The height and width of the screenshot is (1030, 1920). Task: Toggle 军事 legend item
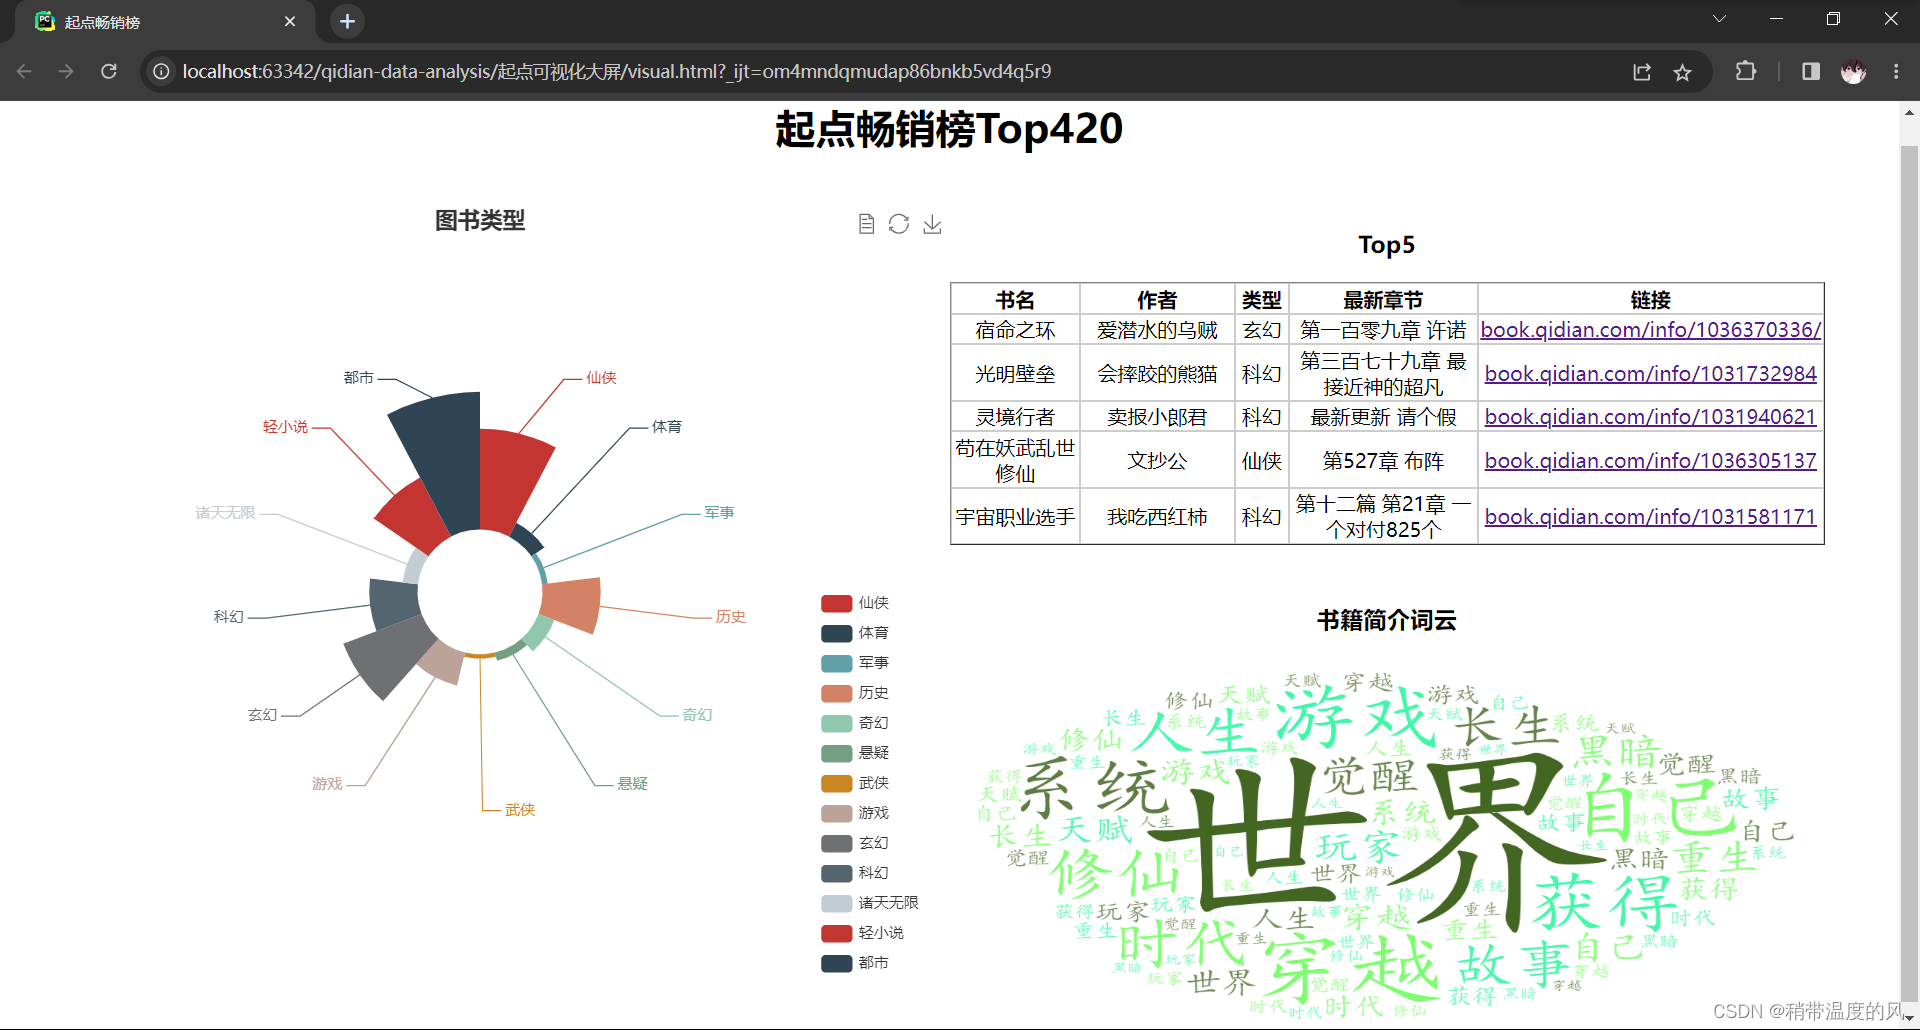pyautogui.click(x=855, y=663)
